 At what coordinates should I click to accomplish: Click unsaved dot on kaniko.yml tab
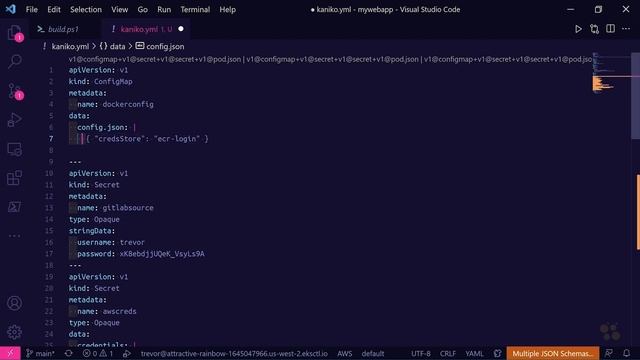(181, 29)
